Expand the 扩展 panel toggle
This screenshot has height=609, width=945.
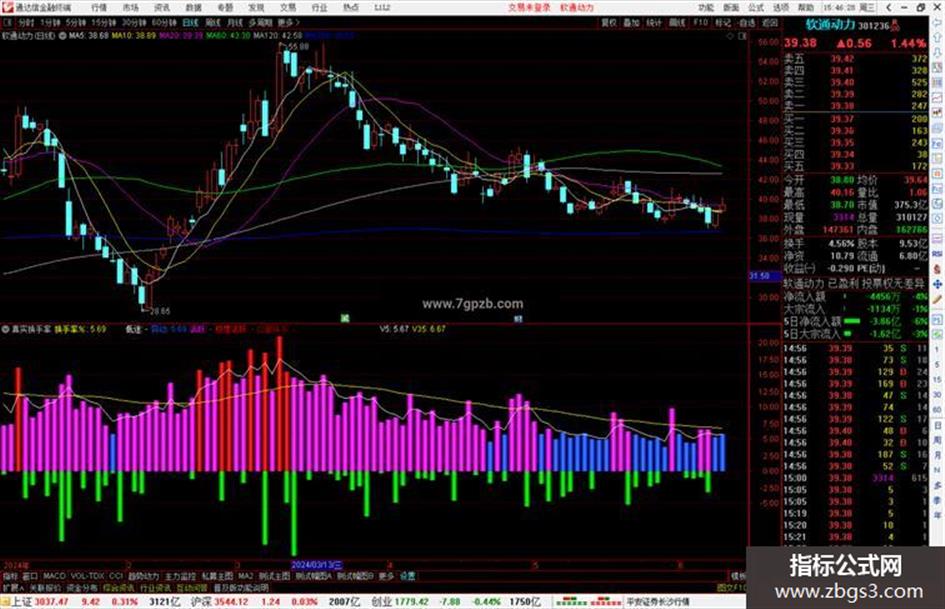point(12,587)
